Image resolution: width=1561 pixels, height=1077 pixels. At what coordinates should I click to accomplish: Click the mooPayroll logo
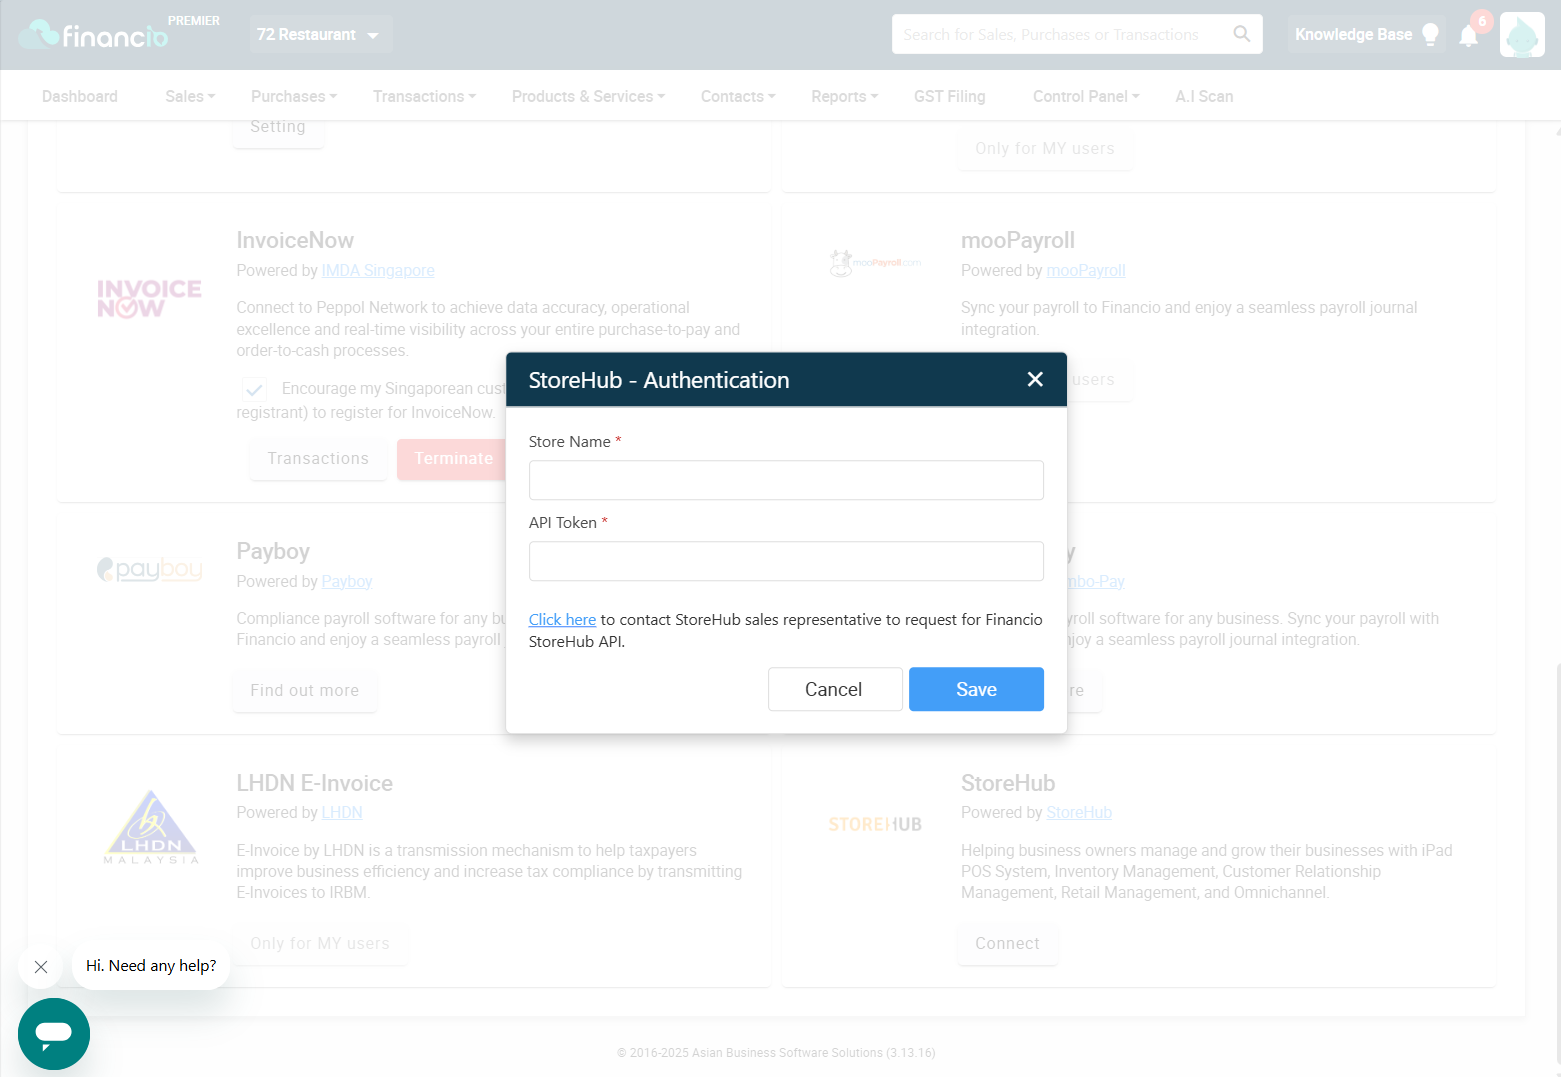point(875,263)
